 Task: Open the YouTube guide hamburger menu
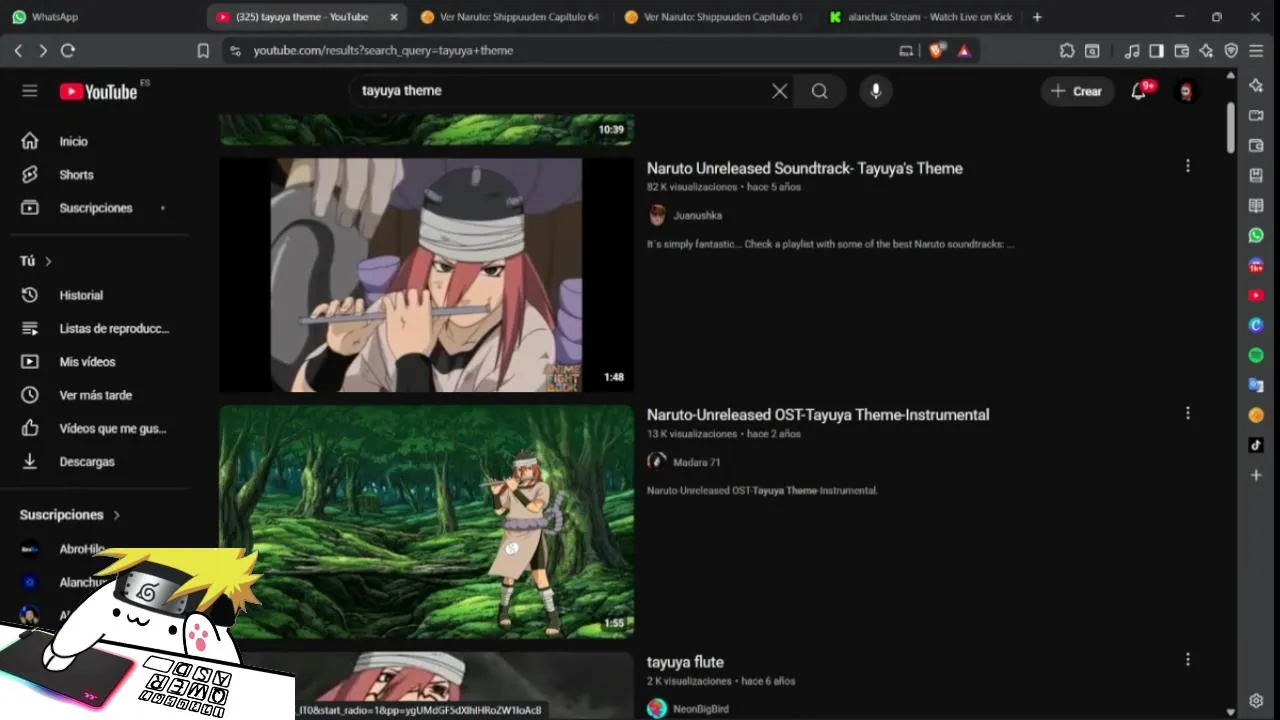click(30, 91)
